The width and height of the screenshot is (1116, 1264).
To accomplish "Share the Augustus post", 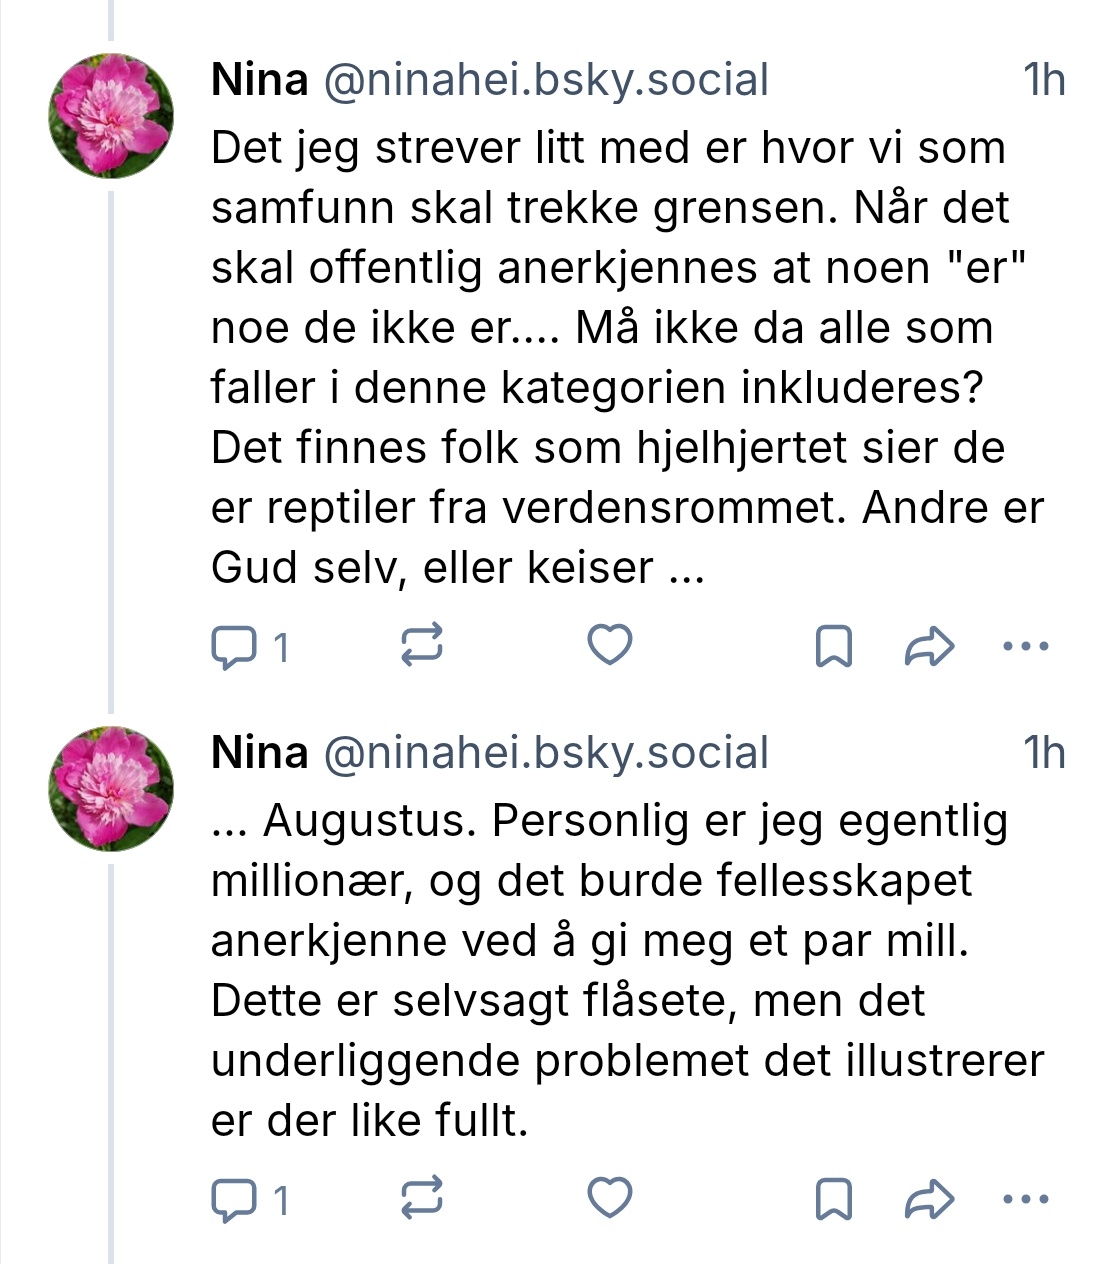I will (x=929, y=1199).
